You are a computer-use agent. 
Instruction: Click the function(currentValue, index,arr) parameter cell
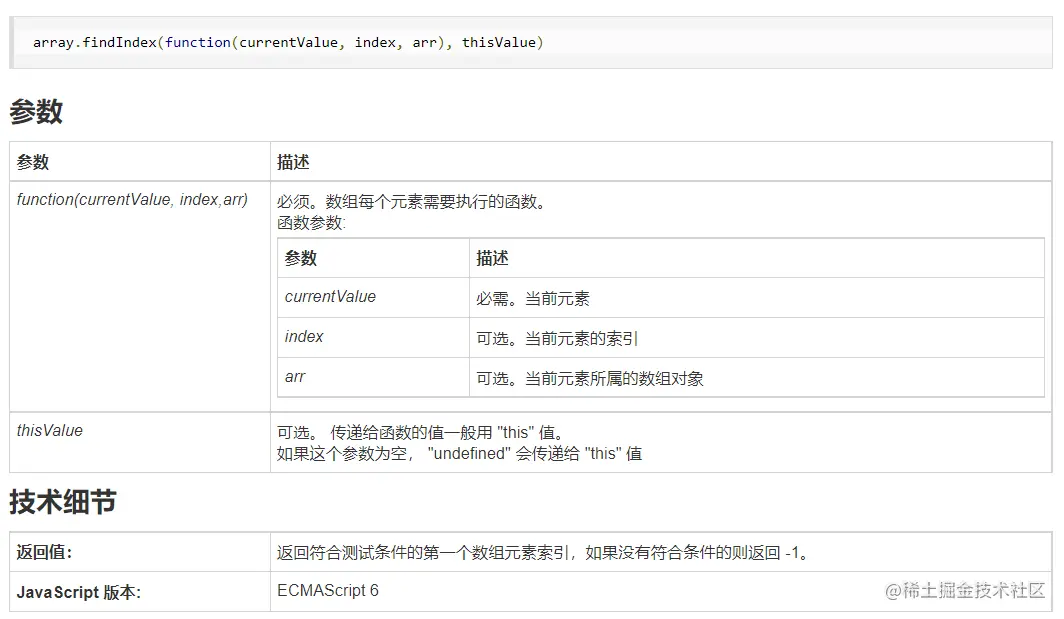[x=132, y=199]
